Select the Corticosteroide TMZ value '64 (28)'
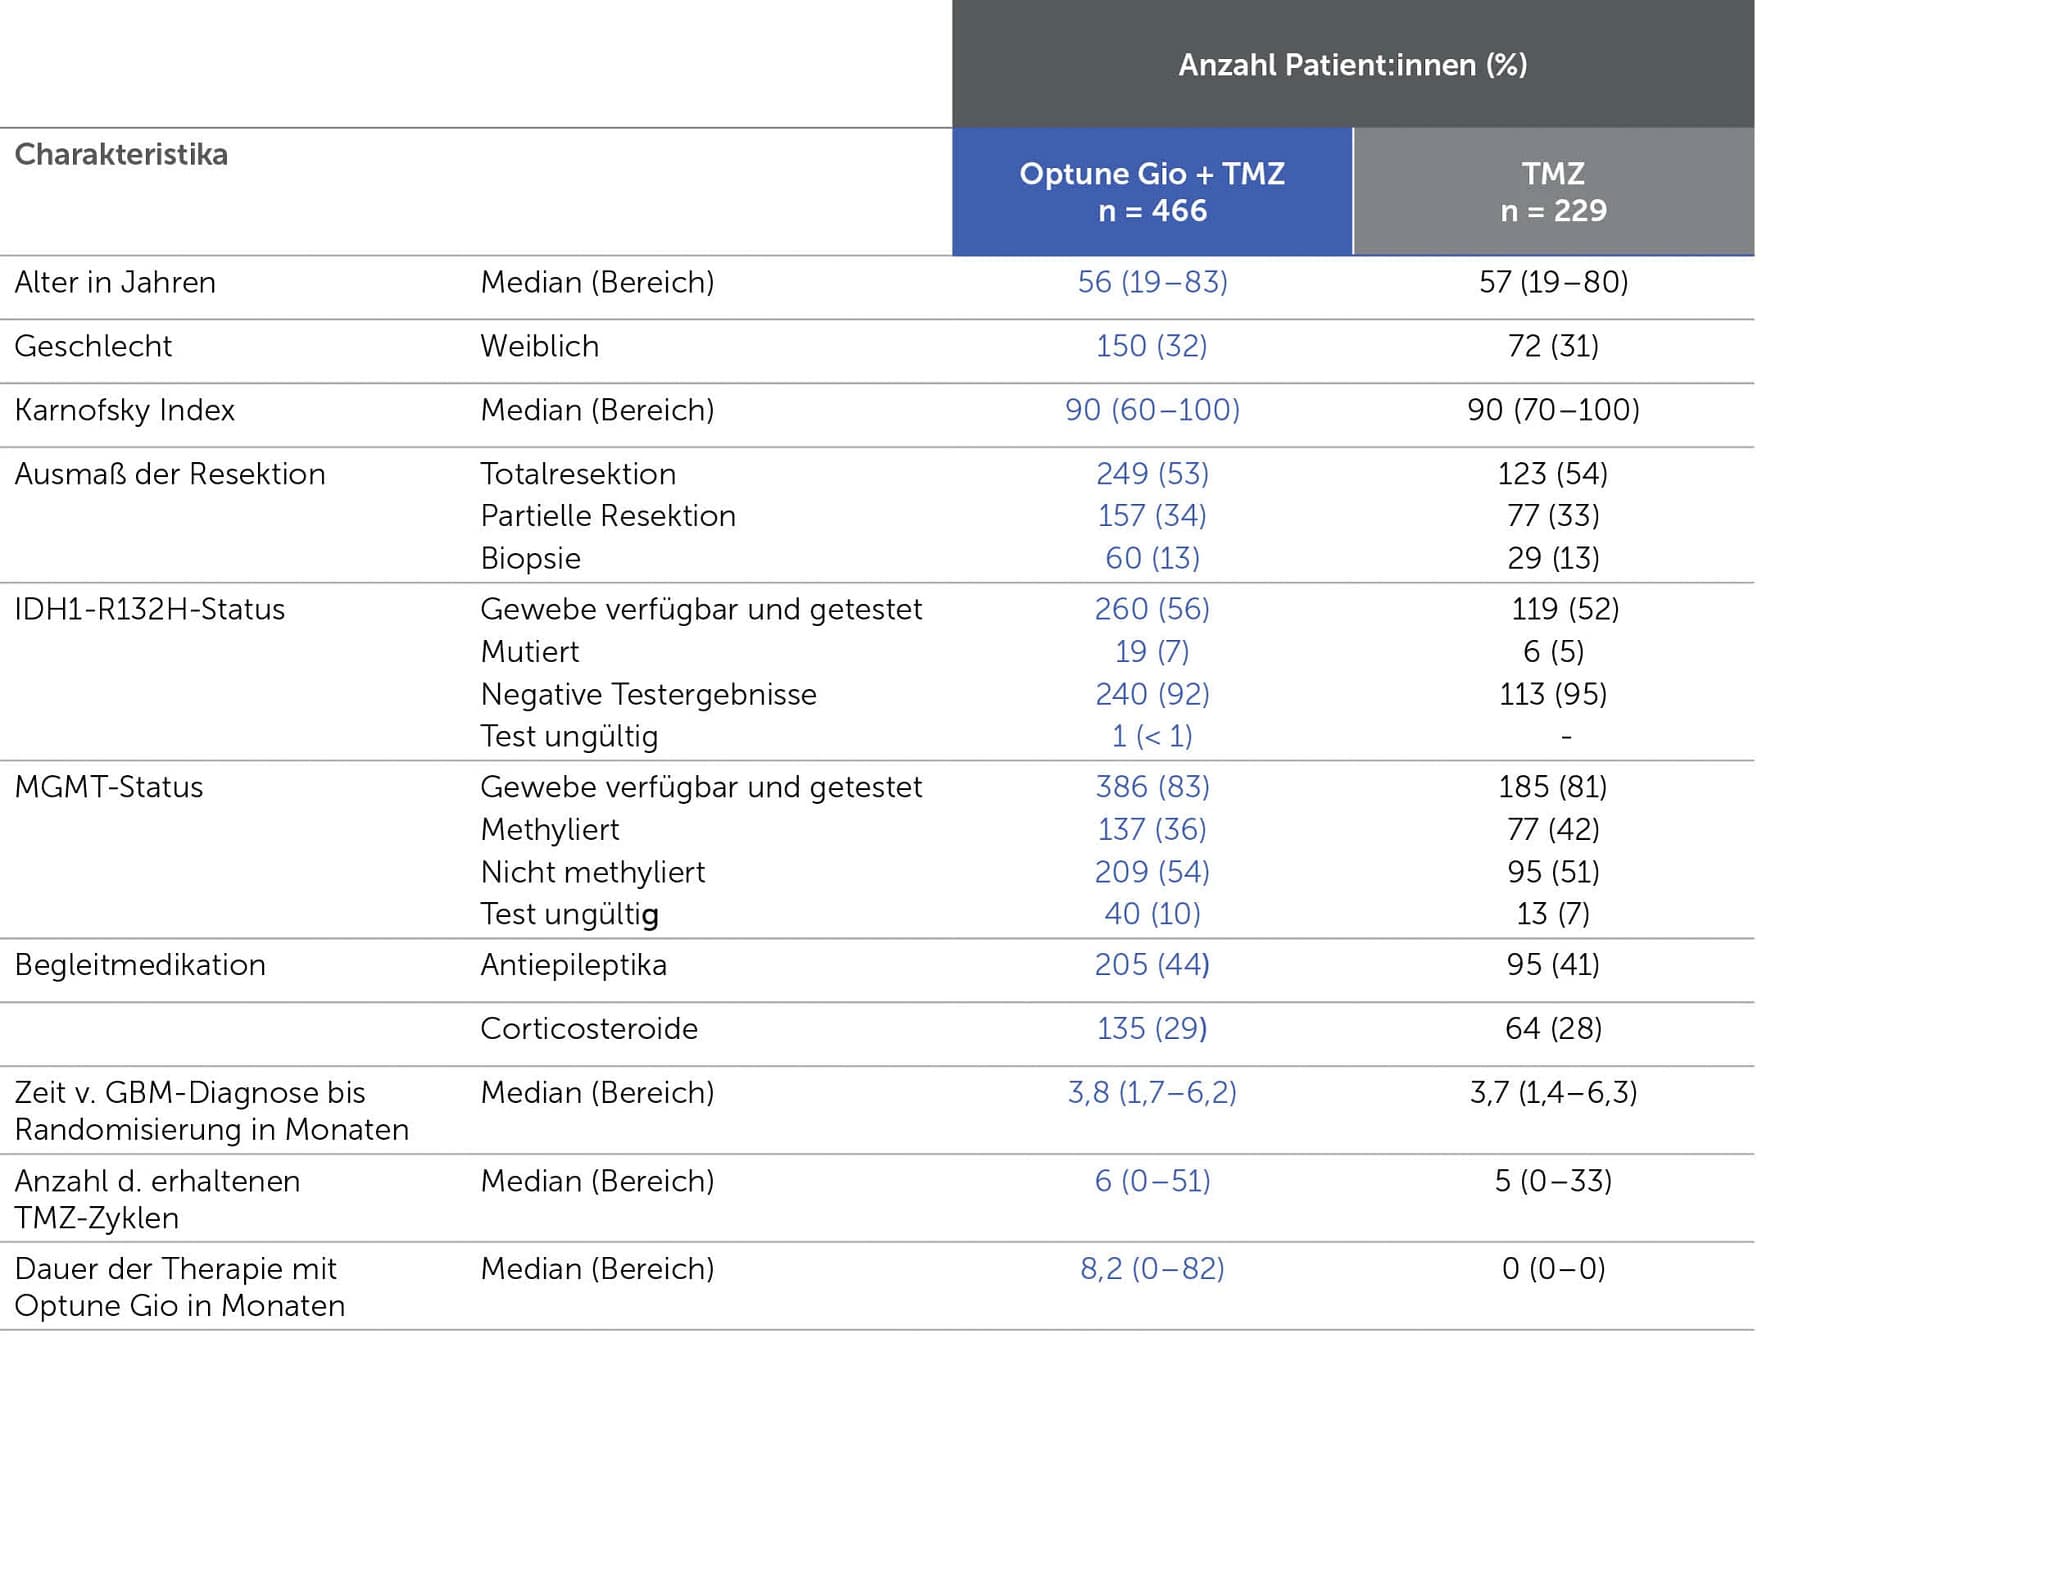Image resolution: width=2048 pixels, height=1588 pixels. (x=1553, y=1029)
